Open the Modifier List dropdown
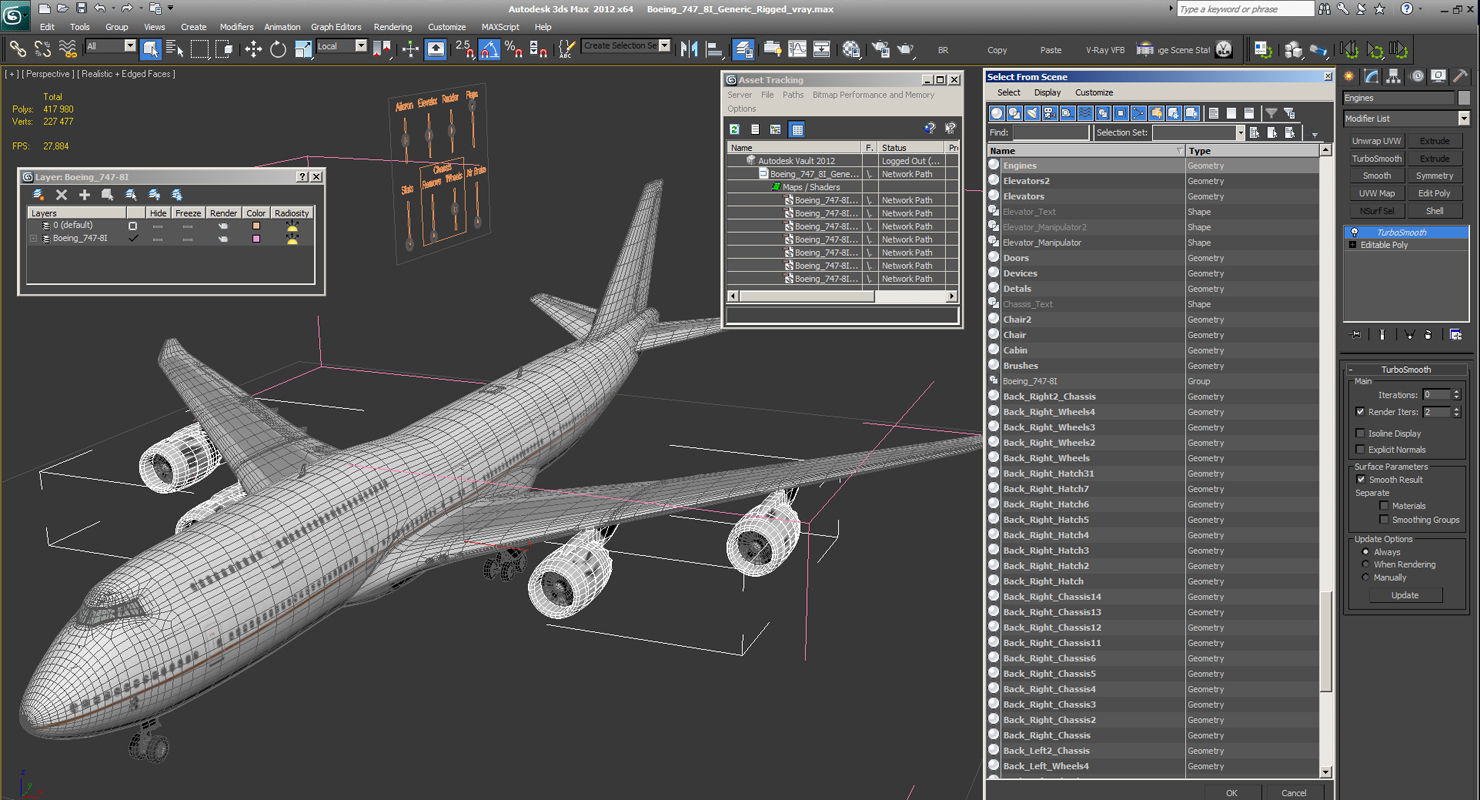1480x800 pixels. [x=1464, y=118]
